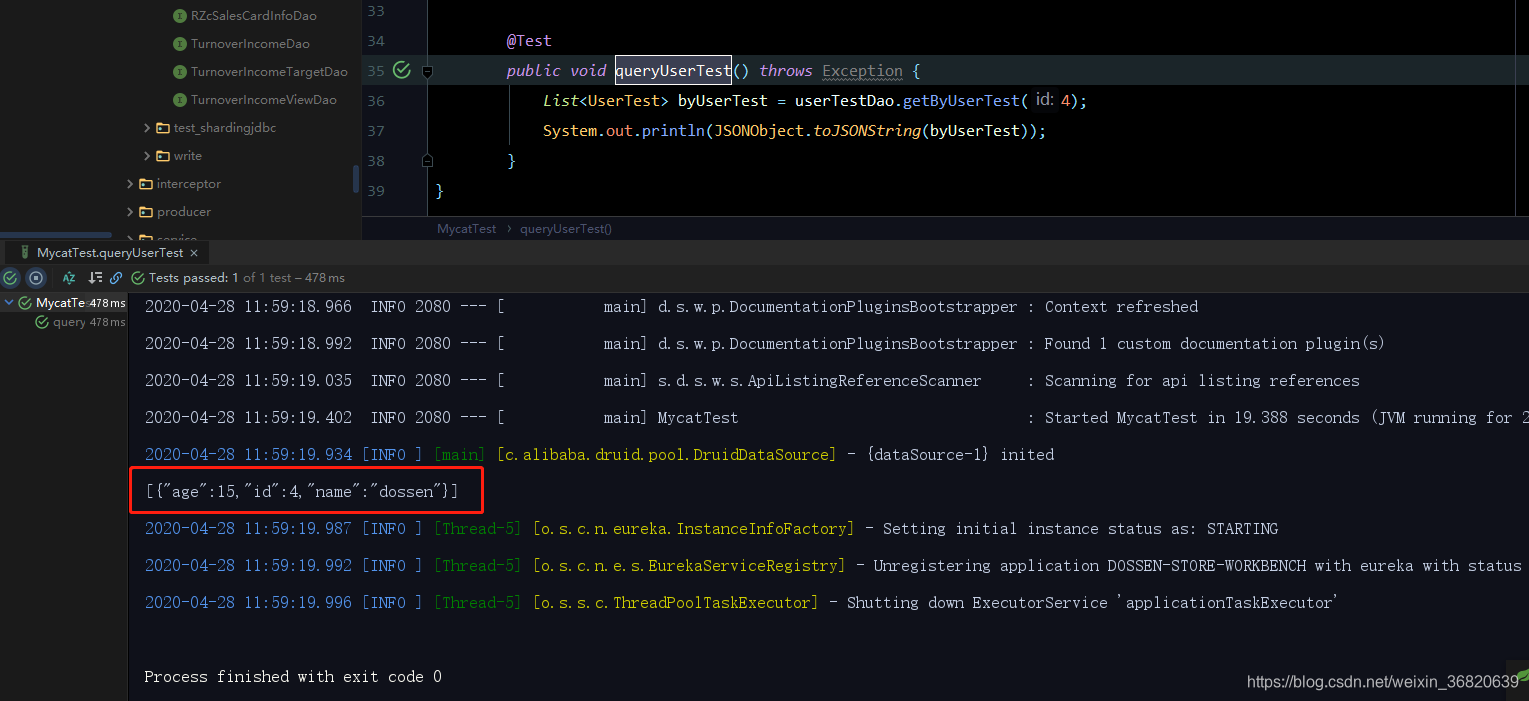Click 'Shutting down ExecutorService' log line
This screenshot has width=1529, height=701.
(x=740, y=603)
